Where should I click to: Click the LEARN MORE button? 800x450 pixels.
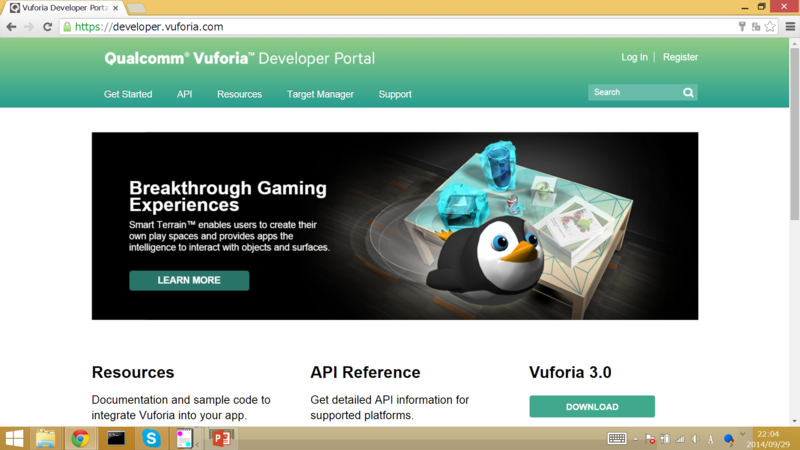pos(189,280)
